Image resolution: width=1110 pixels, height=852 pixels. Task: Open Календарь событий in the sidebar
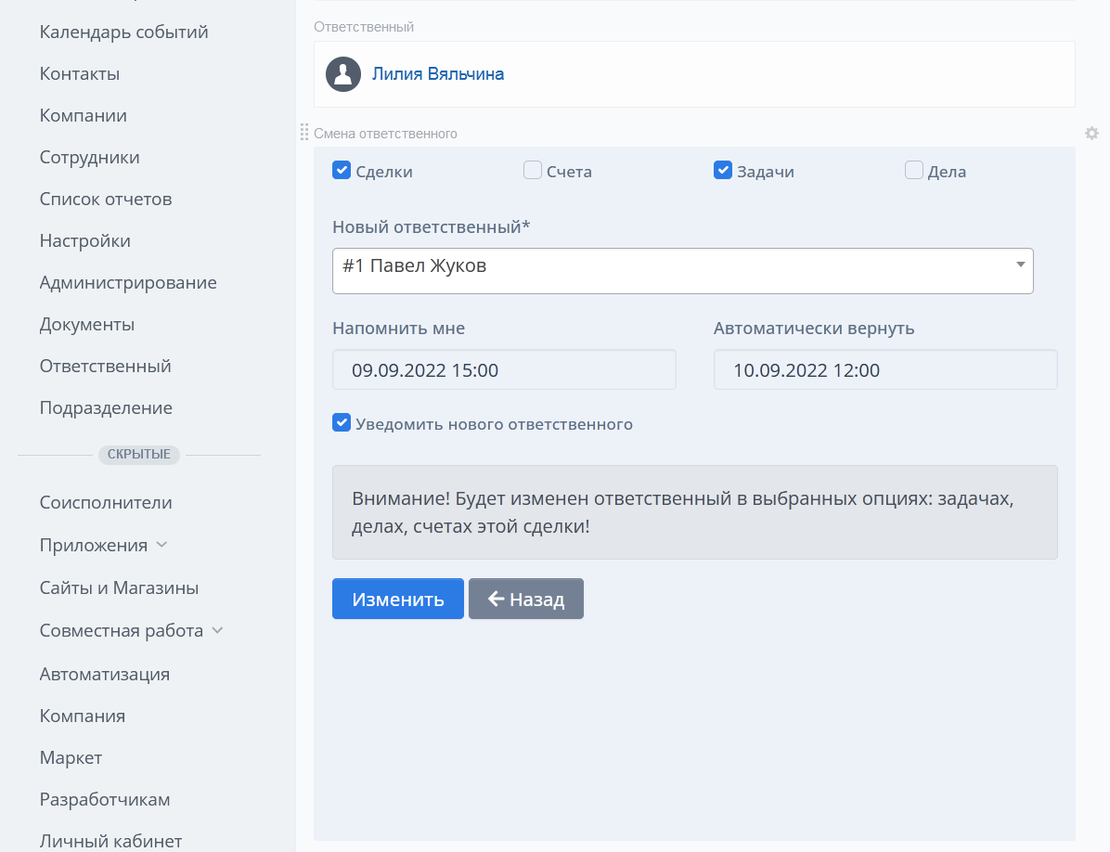point(124,32)
